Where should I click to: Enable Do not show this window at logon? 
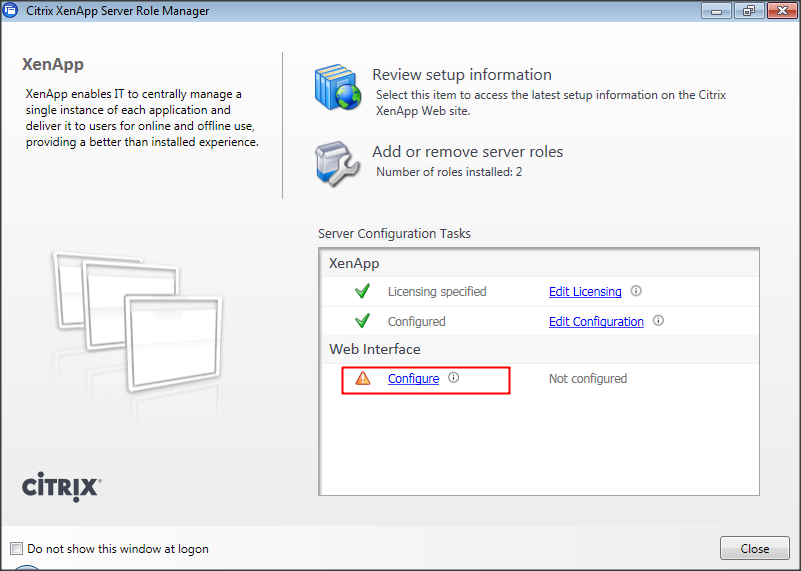16,549
